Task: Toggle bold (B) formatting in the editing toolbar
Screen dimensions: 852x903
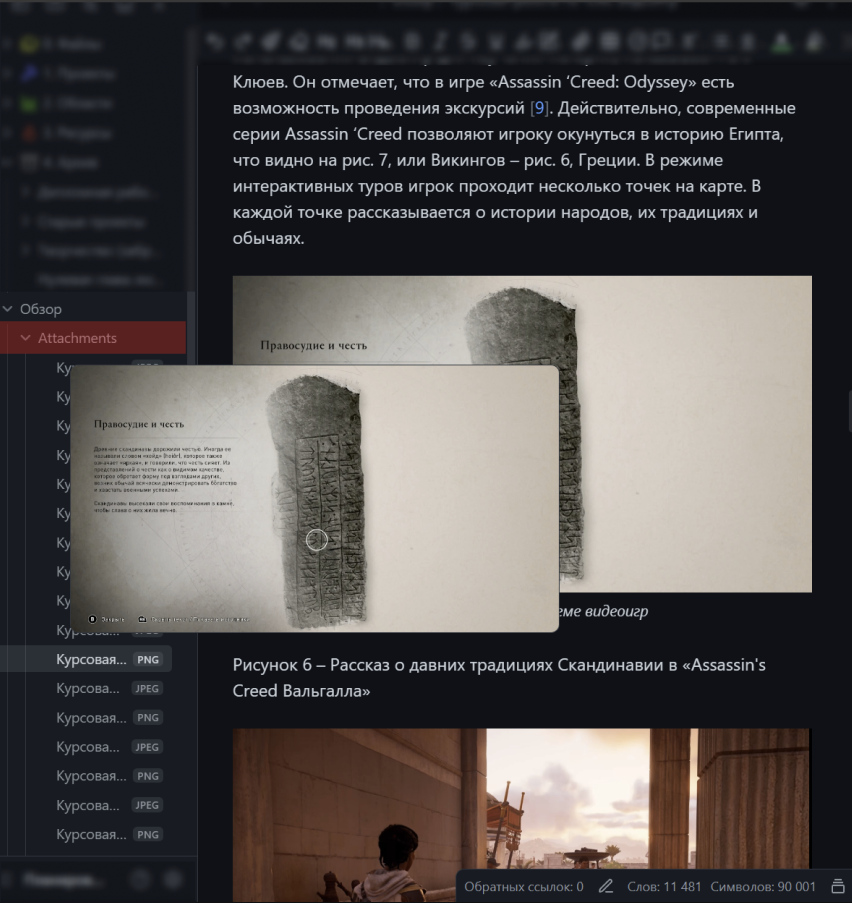Action: tap(413, 42)
